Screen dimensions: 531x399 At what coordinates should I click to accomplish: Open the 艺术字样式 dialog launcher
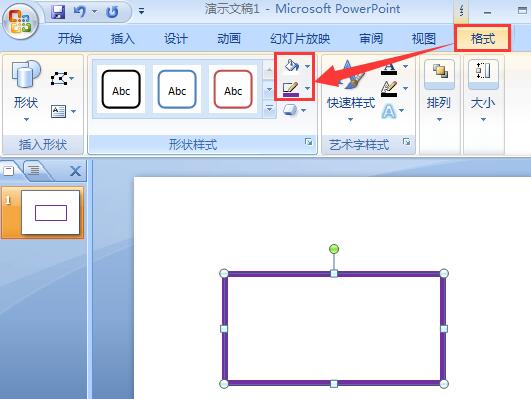[407, 142]
